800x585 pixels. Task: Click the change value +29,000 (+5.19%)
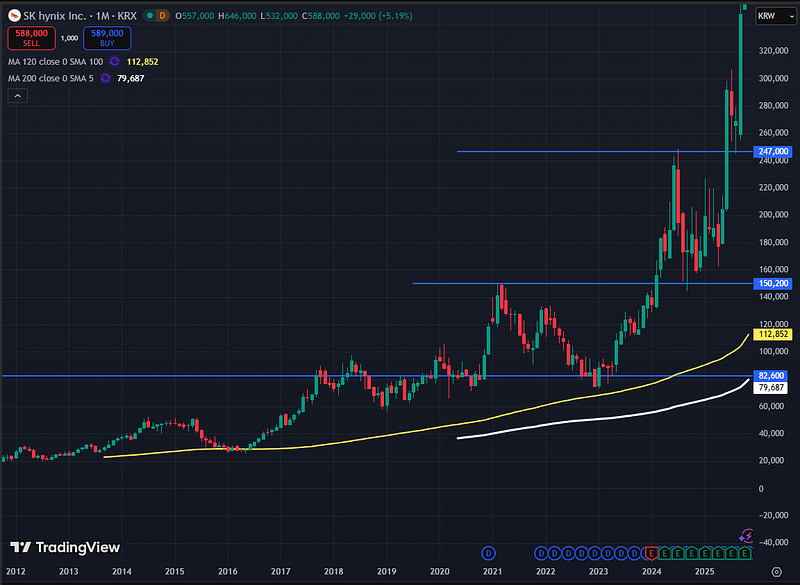pyautogui.click(x=378, y=16)
